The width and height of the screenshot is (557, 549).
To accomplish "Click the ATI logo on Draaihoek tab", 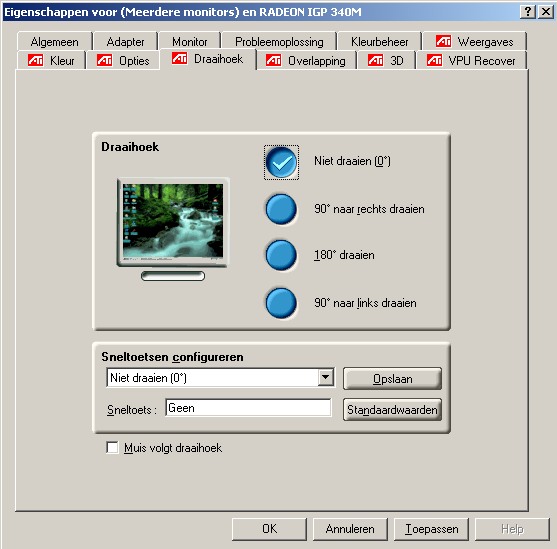I will (179, 58).
